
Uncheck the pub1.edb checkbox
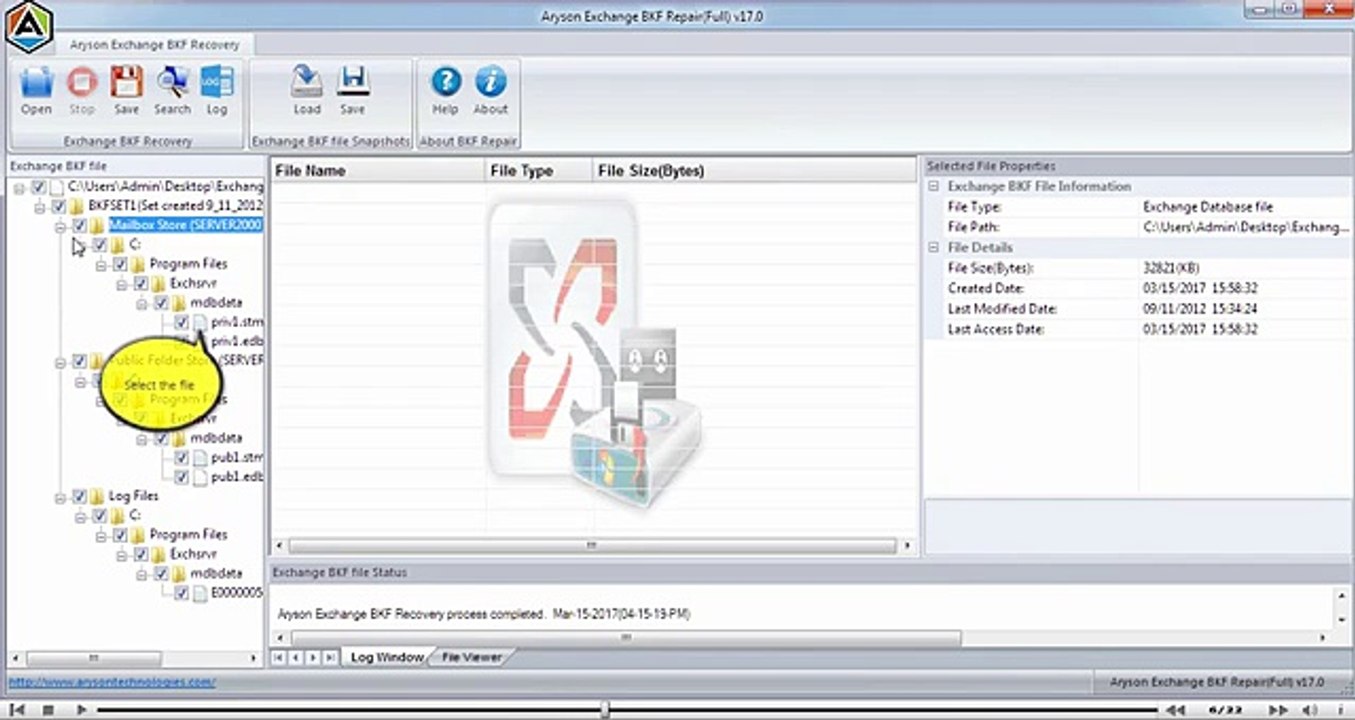tap(181, 477)
